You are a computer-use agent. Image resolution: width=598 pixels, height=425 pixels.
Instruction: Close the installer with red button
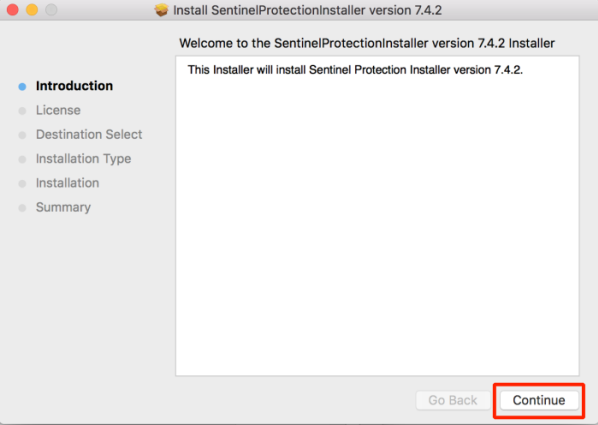tap(13, 10)
